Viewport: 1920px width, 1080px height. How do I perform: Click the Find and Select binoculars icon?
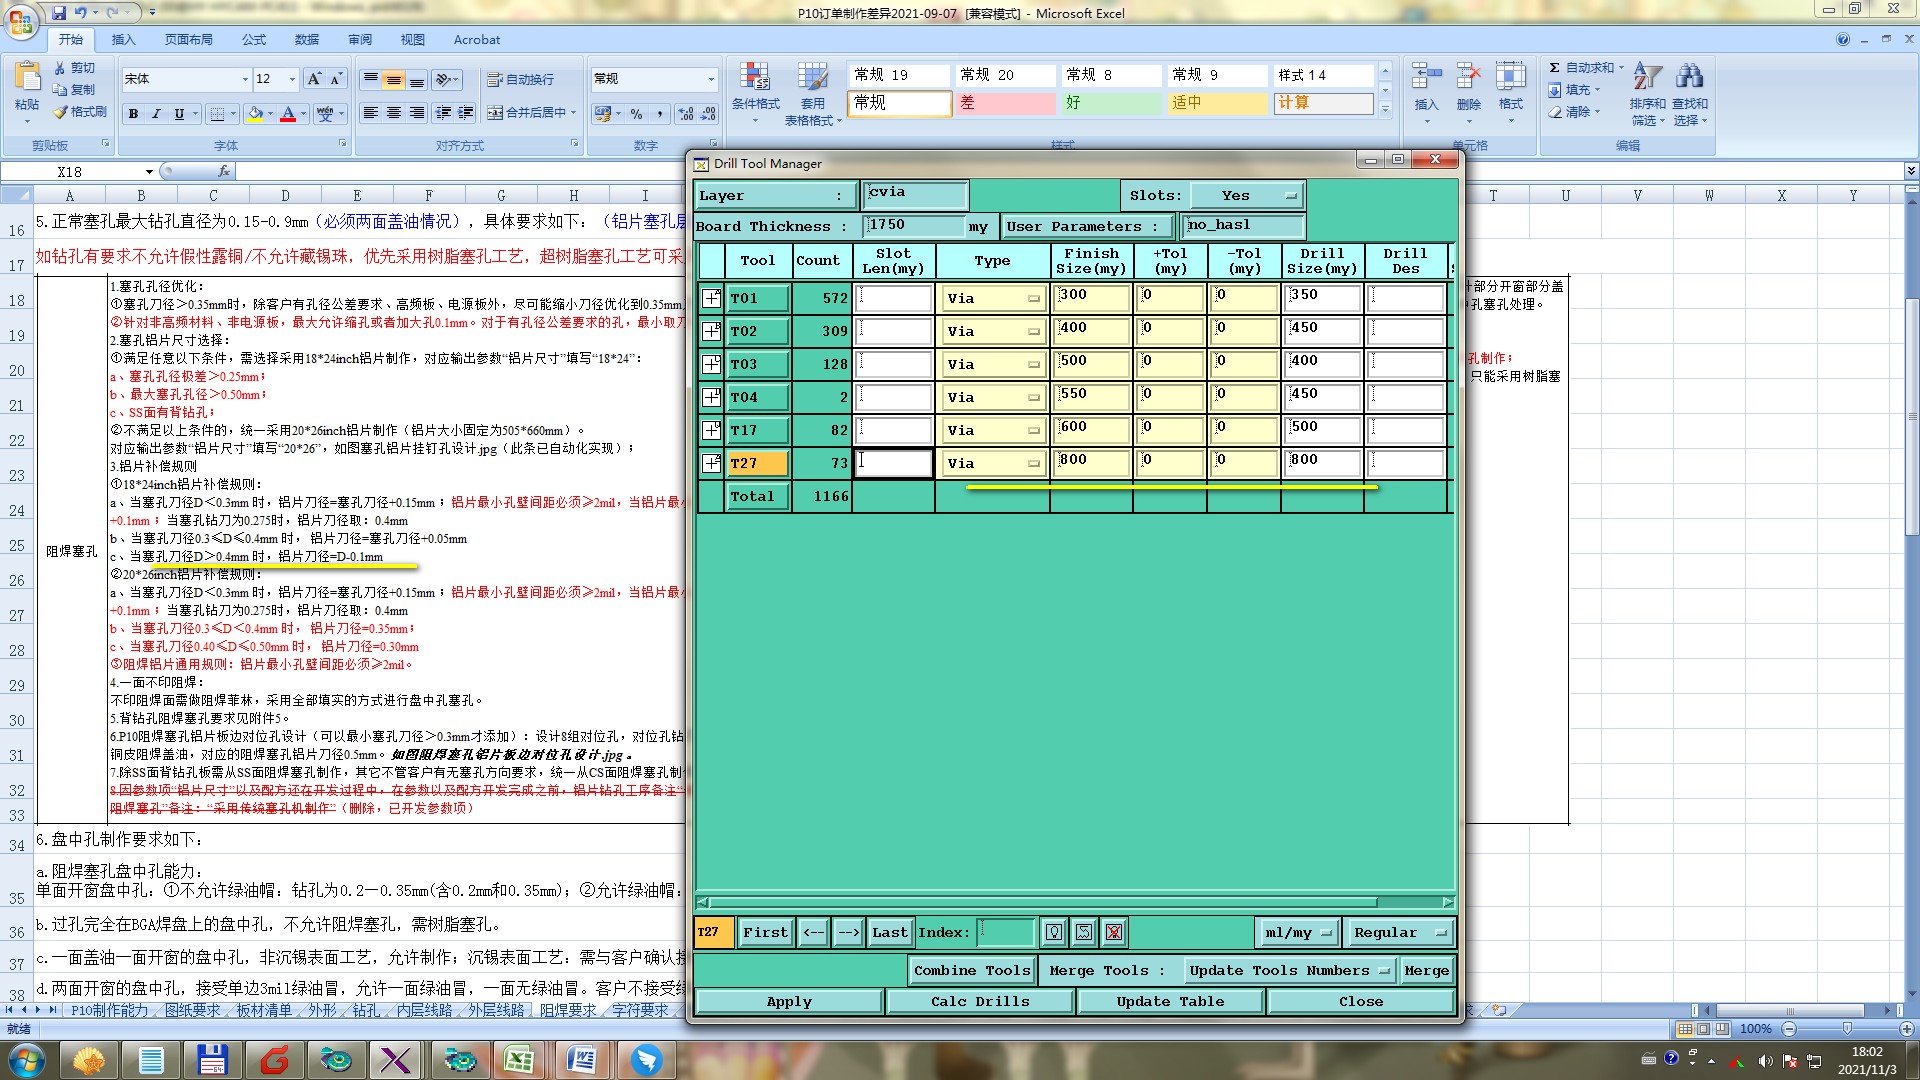1690,77
